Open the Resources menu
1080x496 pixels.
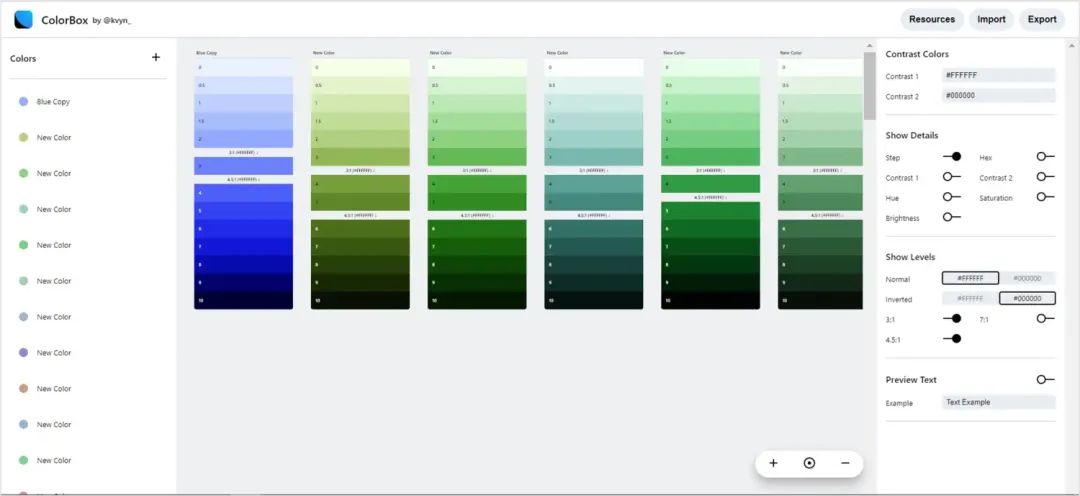point(932,19)
